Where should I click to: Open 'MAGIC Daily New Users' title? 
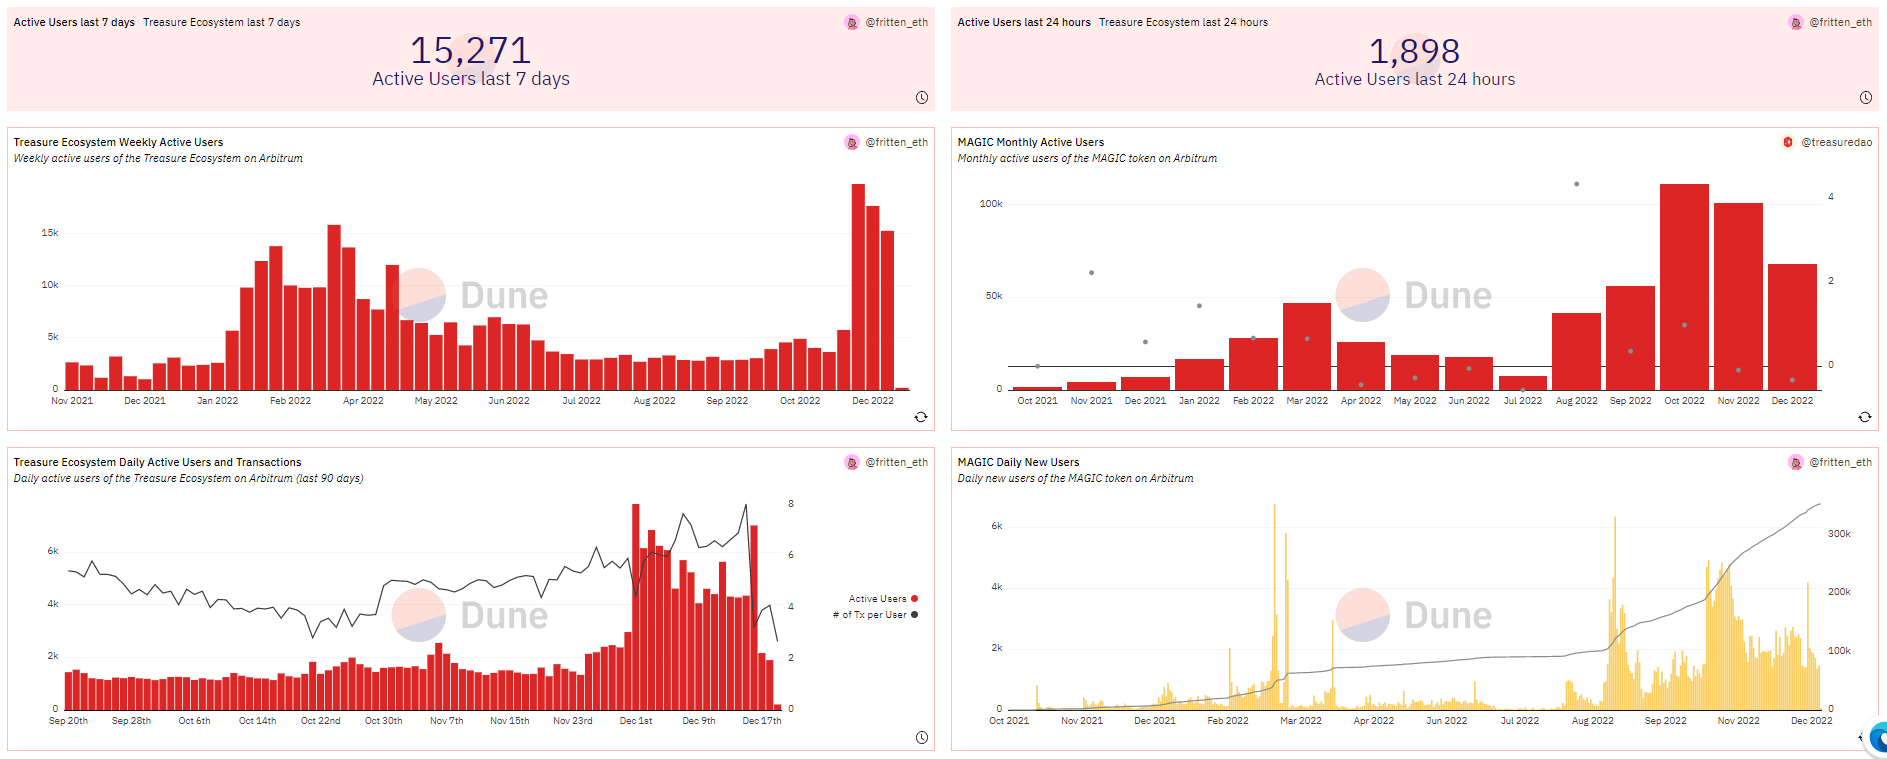click(x=1018, y=462)
